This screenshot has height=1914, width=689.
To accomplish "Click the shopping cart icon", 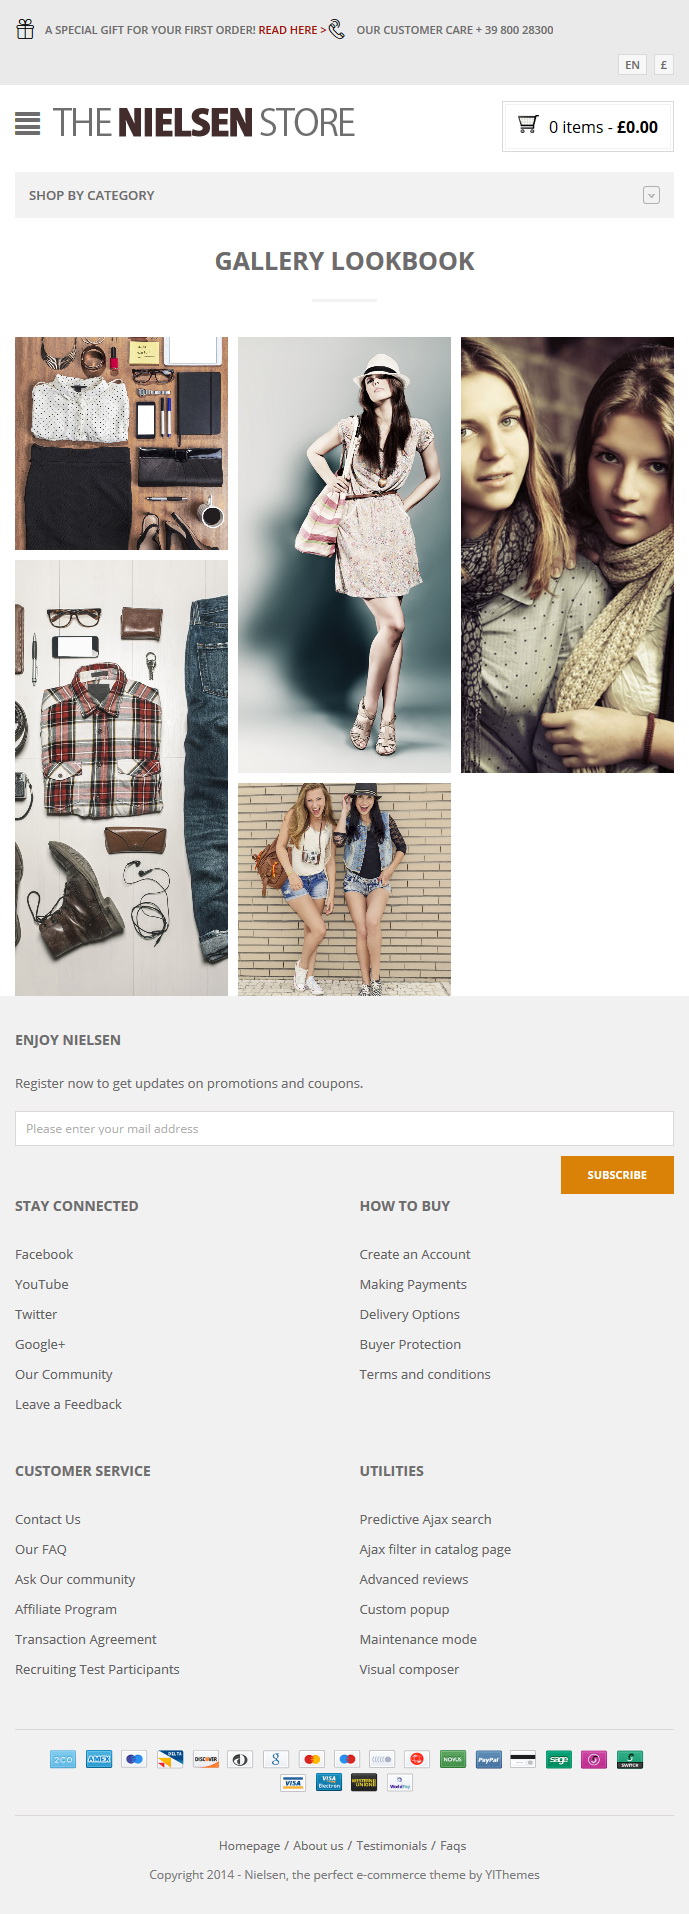I will 528,125.
